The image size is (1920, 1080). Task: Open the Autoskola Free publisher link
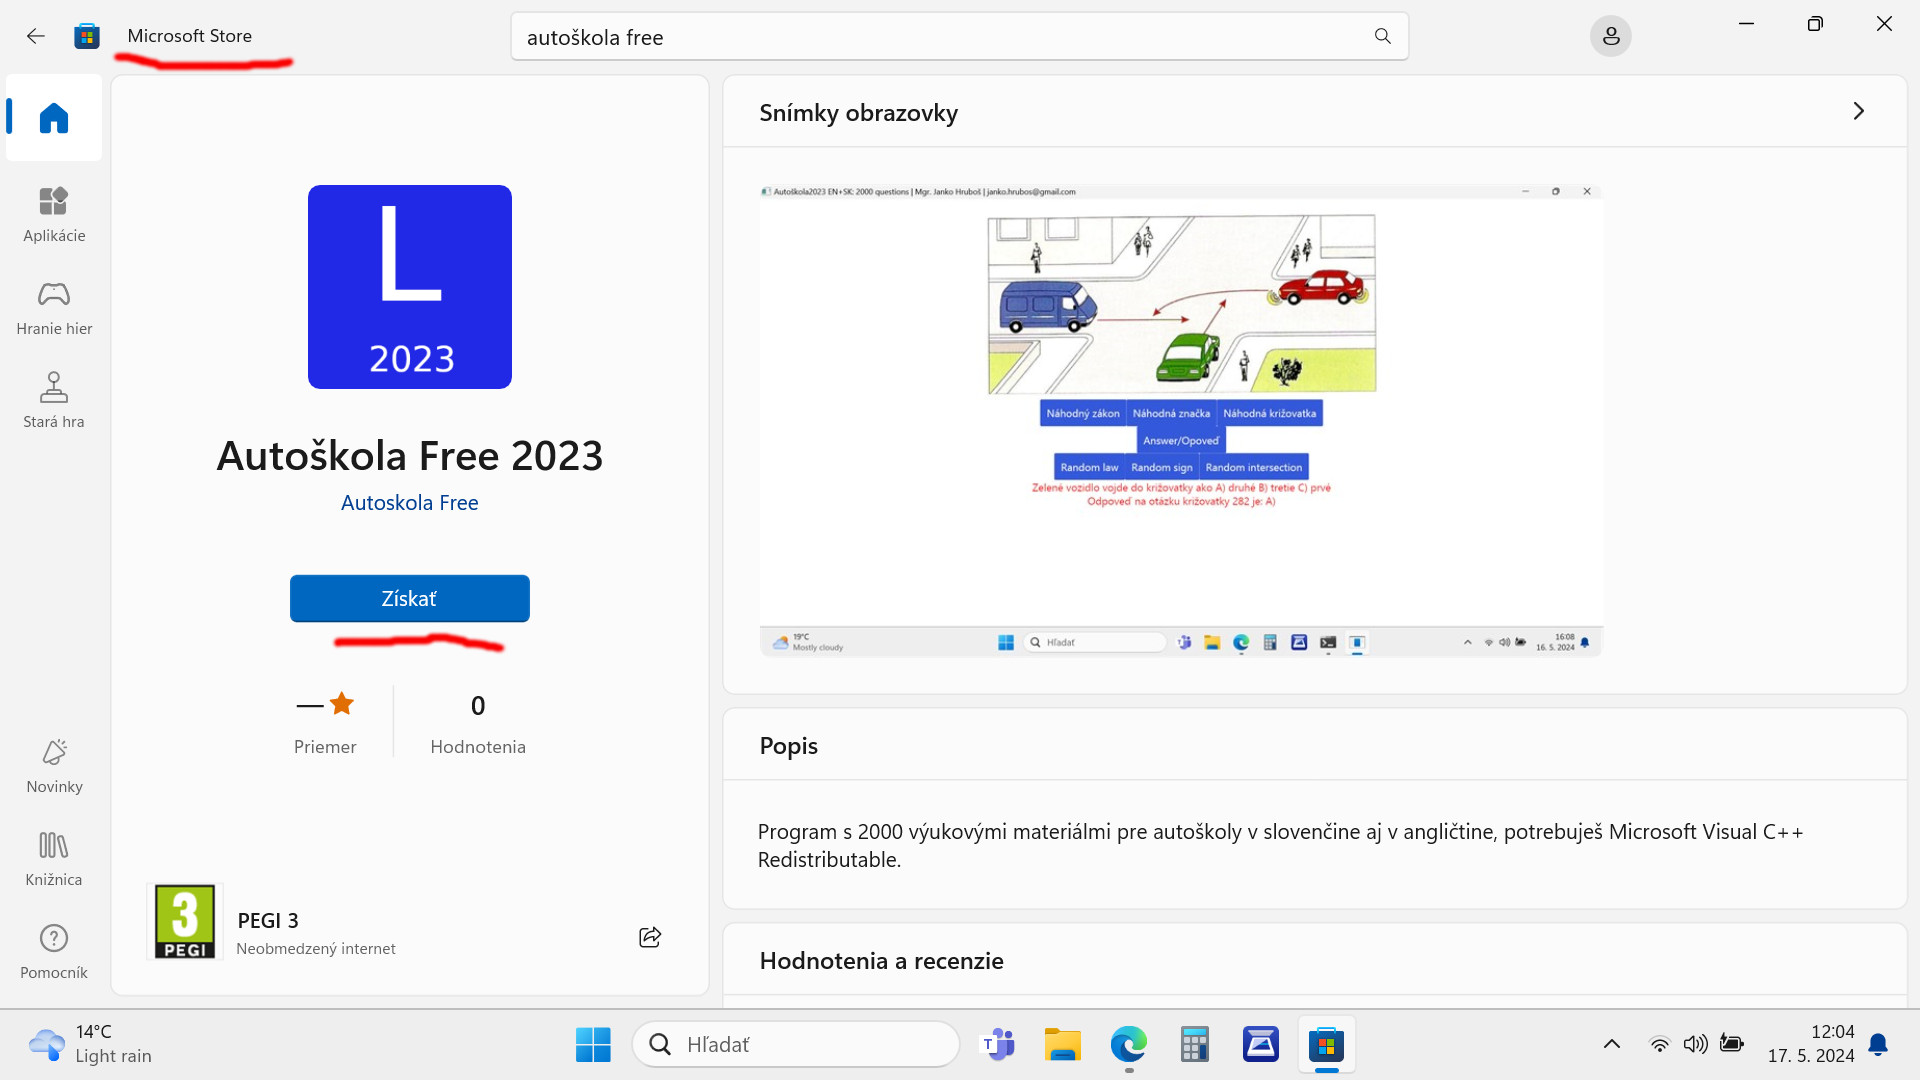click(x=409, y=502)
